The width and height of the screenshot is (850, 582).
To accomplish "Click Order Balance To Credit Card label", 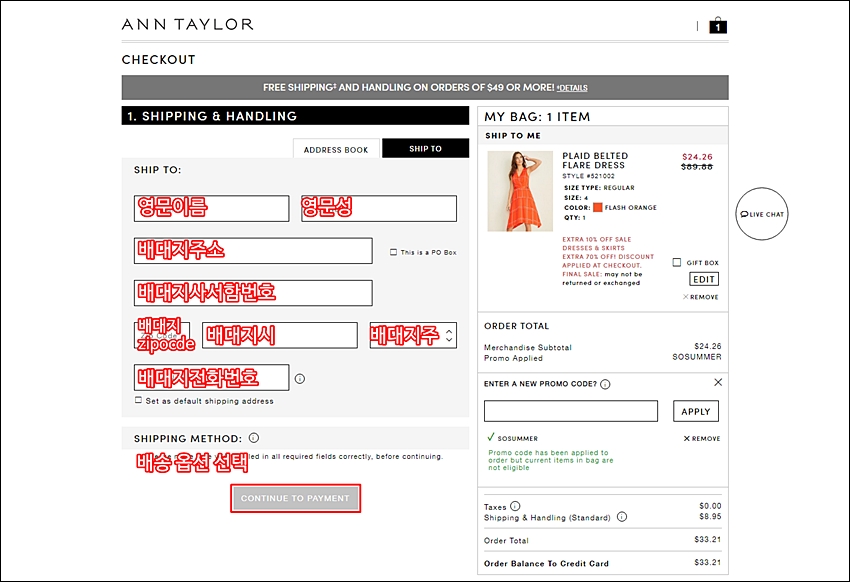I will [x=546, y=564].
